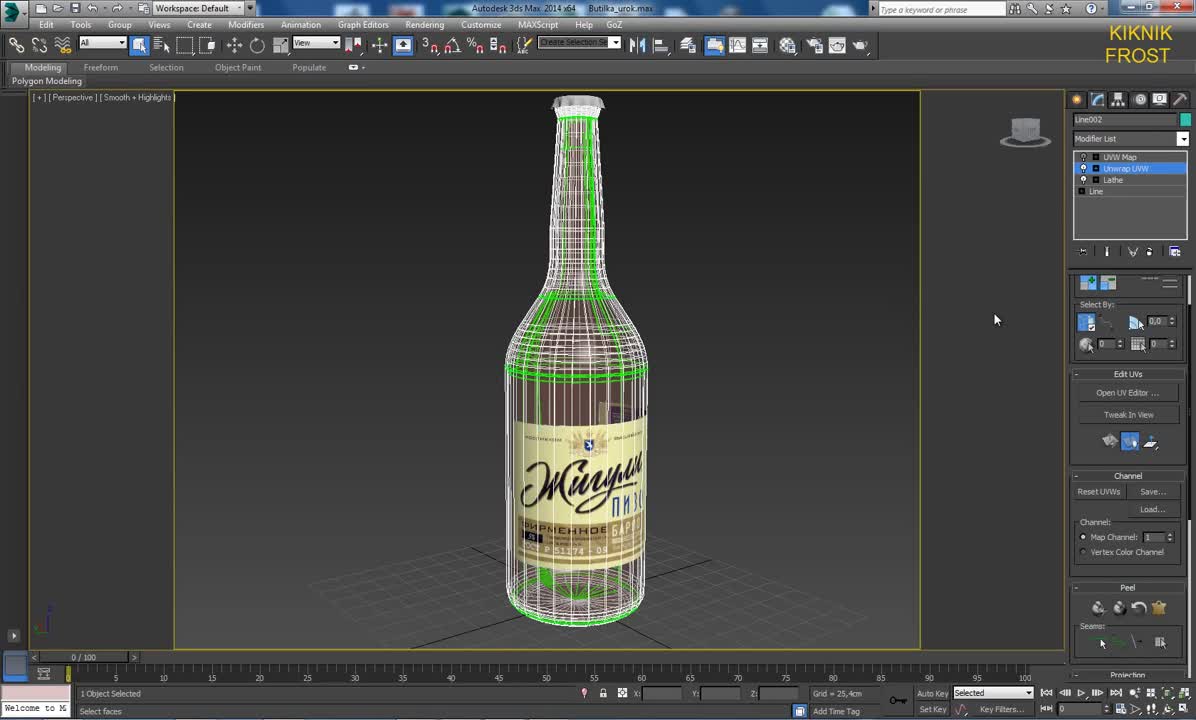The image size is (1196, 720).
Task: Switch to the Object Paint ribbon tab
Action: coord(238,67)
